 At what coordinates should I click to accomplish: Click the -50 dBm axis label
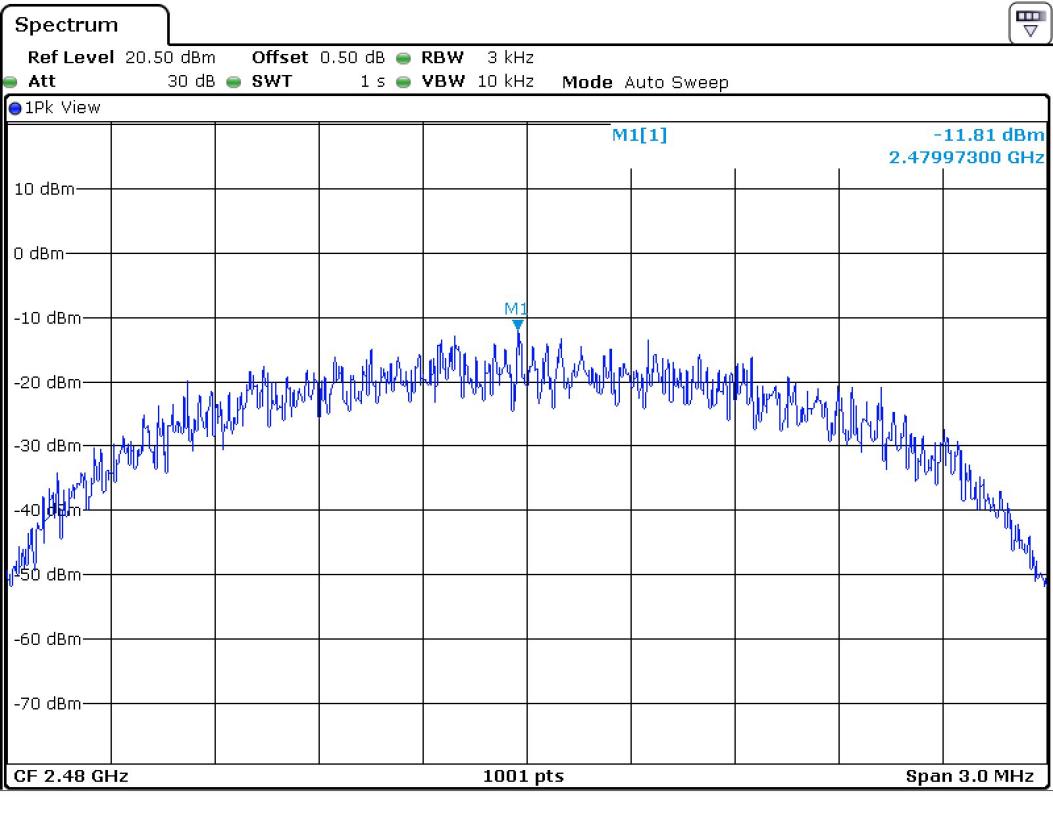47,575
